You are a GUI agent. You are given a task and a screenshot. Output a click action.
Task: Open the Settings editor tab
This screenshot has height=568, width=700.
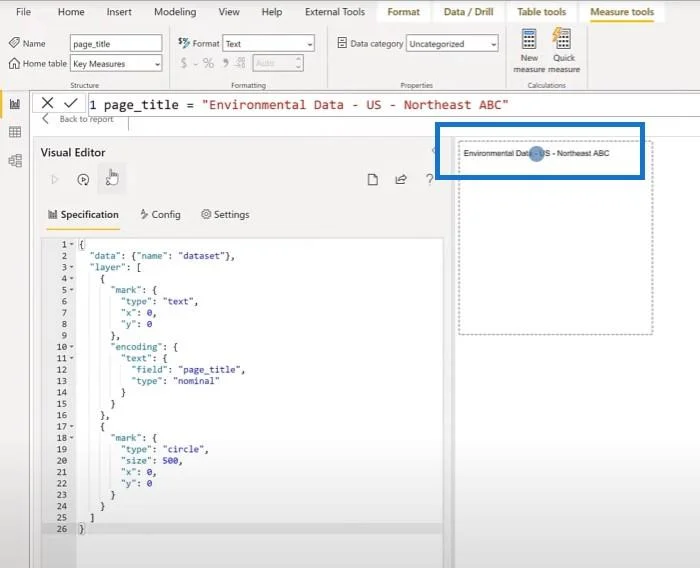pos(225,215)
